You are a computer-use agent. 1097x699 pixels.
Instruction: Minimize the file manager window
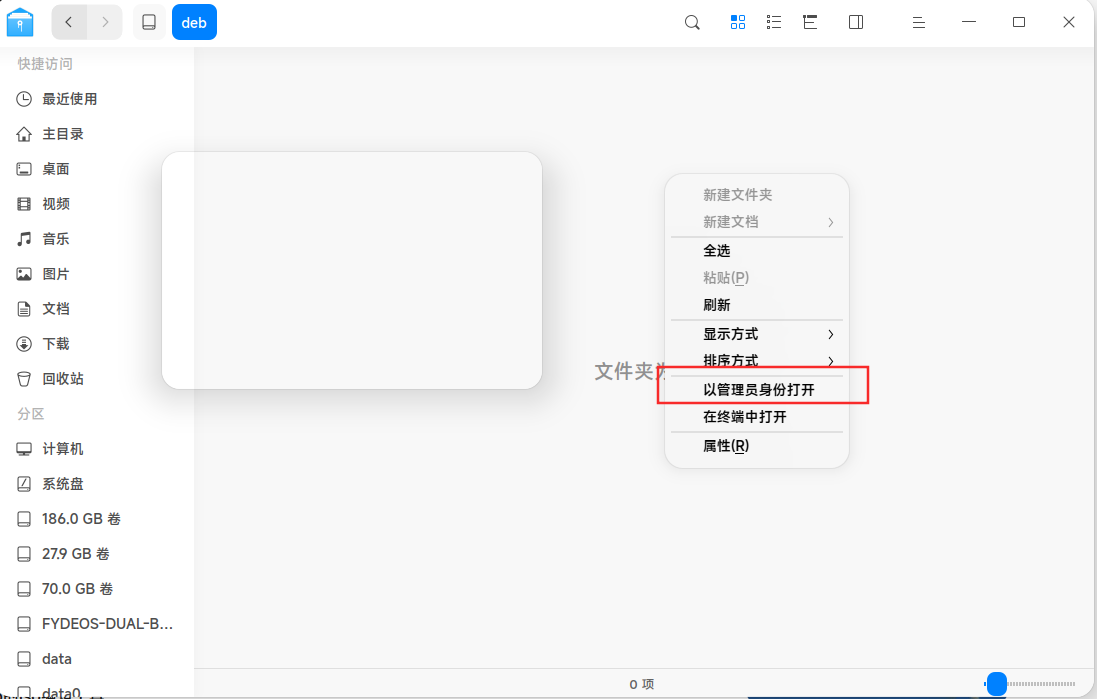[x=968, y=22]
